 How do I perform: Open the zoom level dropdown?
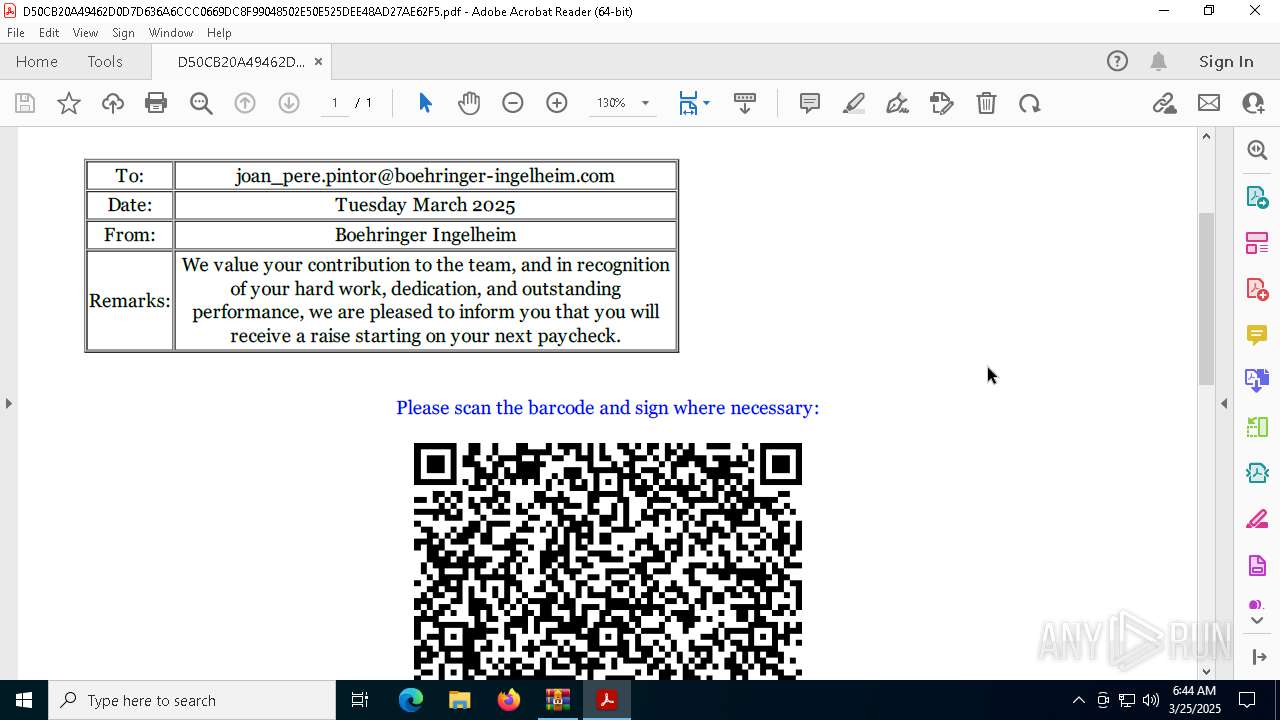click(x=645, y=103)
